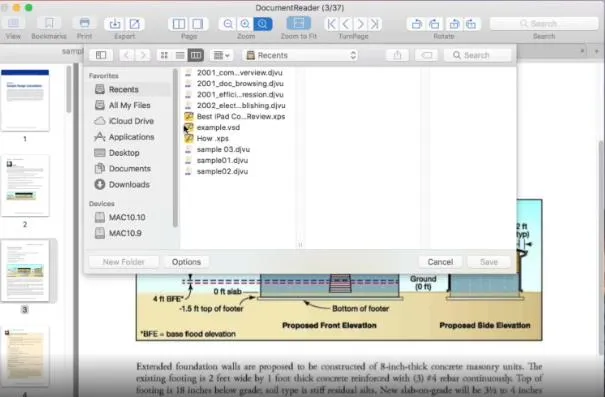
Task: Click the leftmost Rotate icon
Action: pos(416,24)
